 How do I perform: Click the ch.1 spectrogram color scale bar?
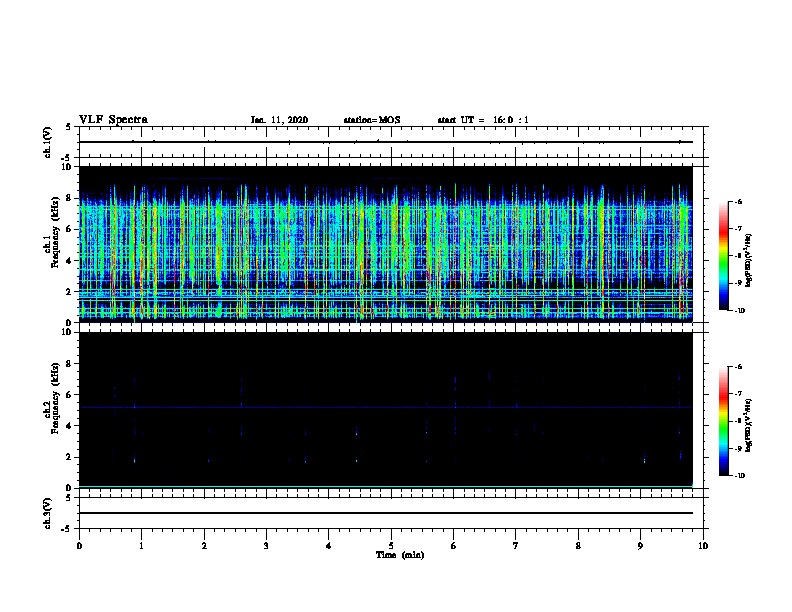point(723,256)
